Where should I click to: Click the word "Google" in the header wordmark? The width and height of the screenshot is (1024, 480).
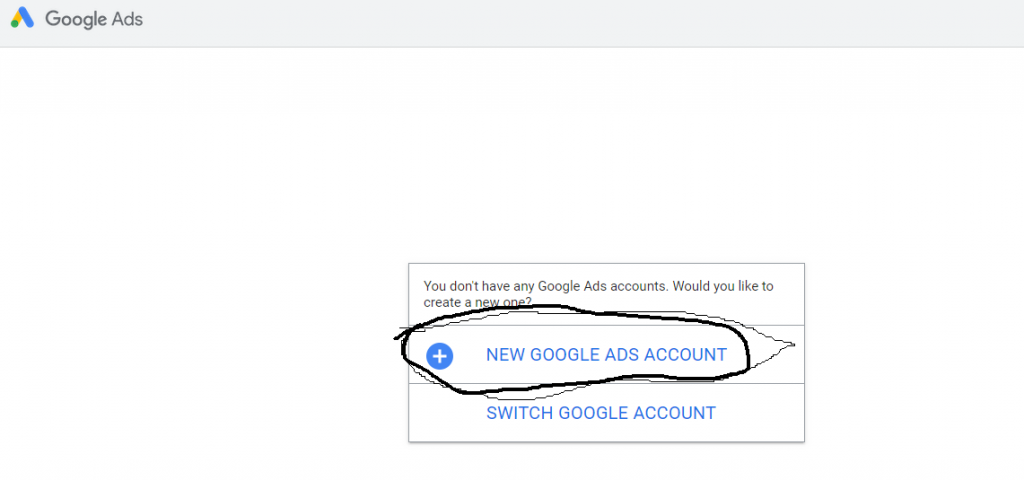(75, 19)
